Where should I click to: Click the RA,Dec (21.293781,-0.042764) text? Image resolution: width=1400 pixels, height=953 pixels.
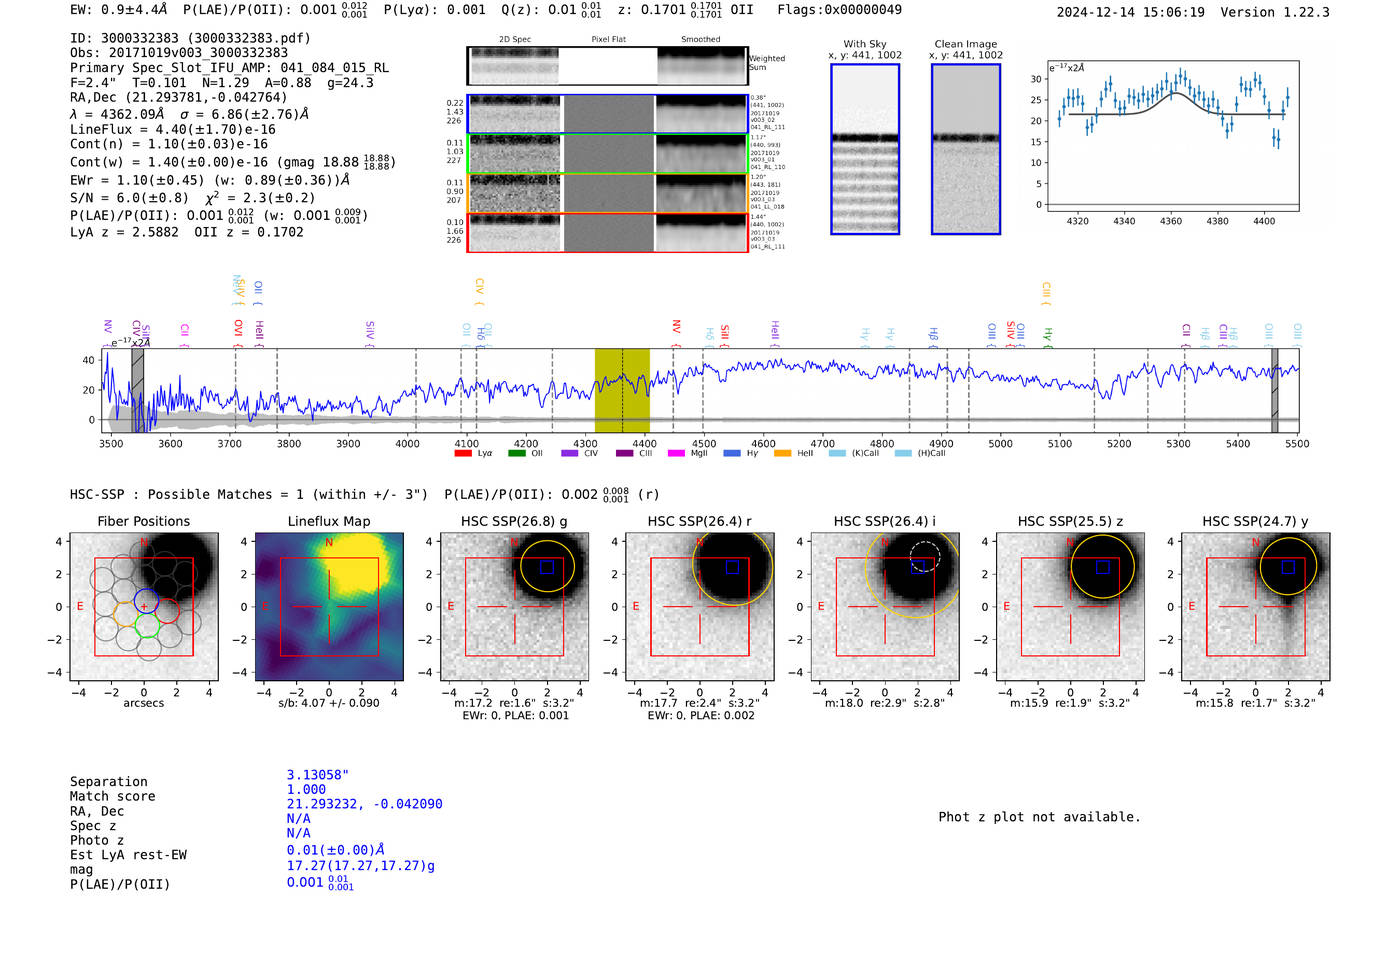pos(179,97)
